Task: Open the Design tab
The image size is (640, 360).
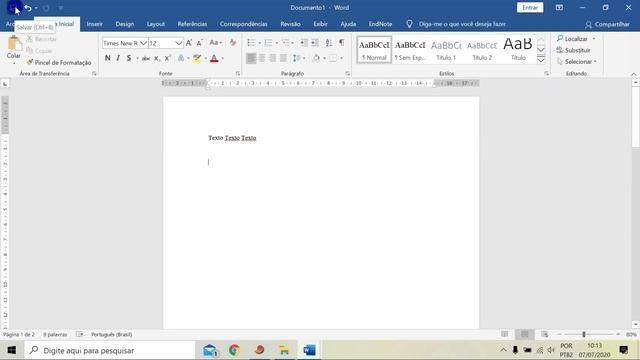Action: [124, 24]
